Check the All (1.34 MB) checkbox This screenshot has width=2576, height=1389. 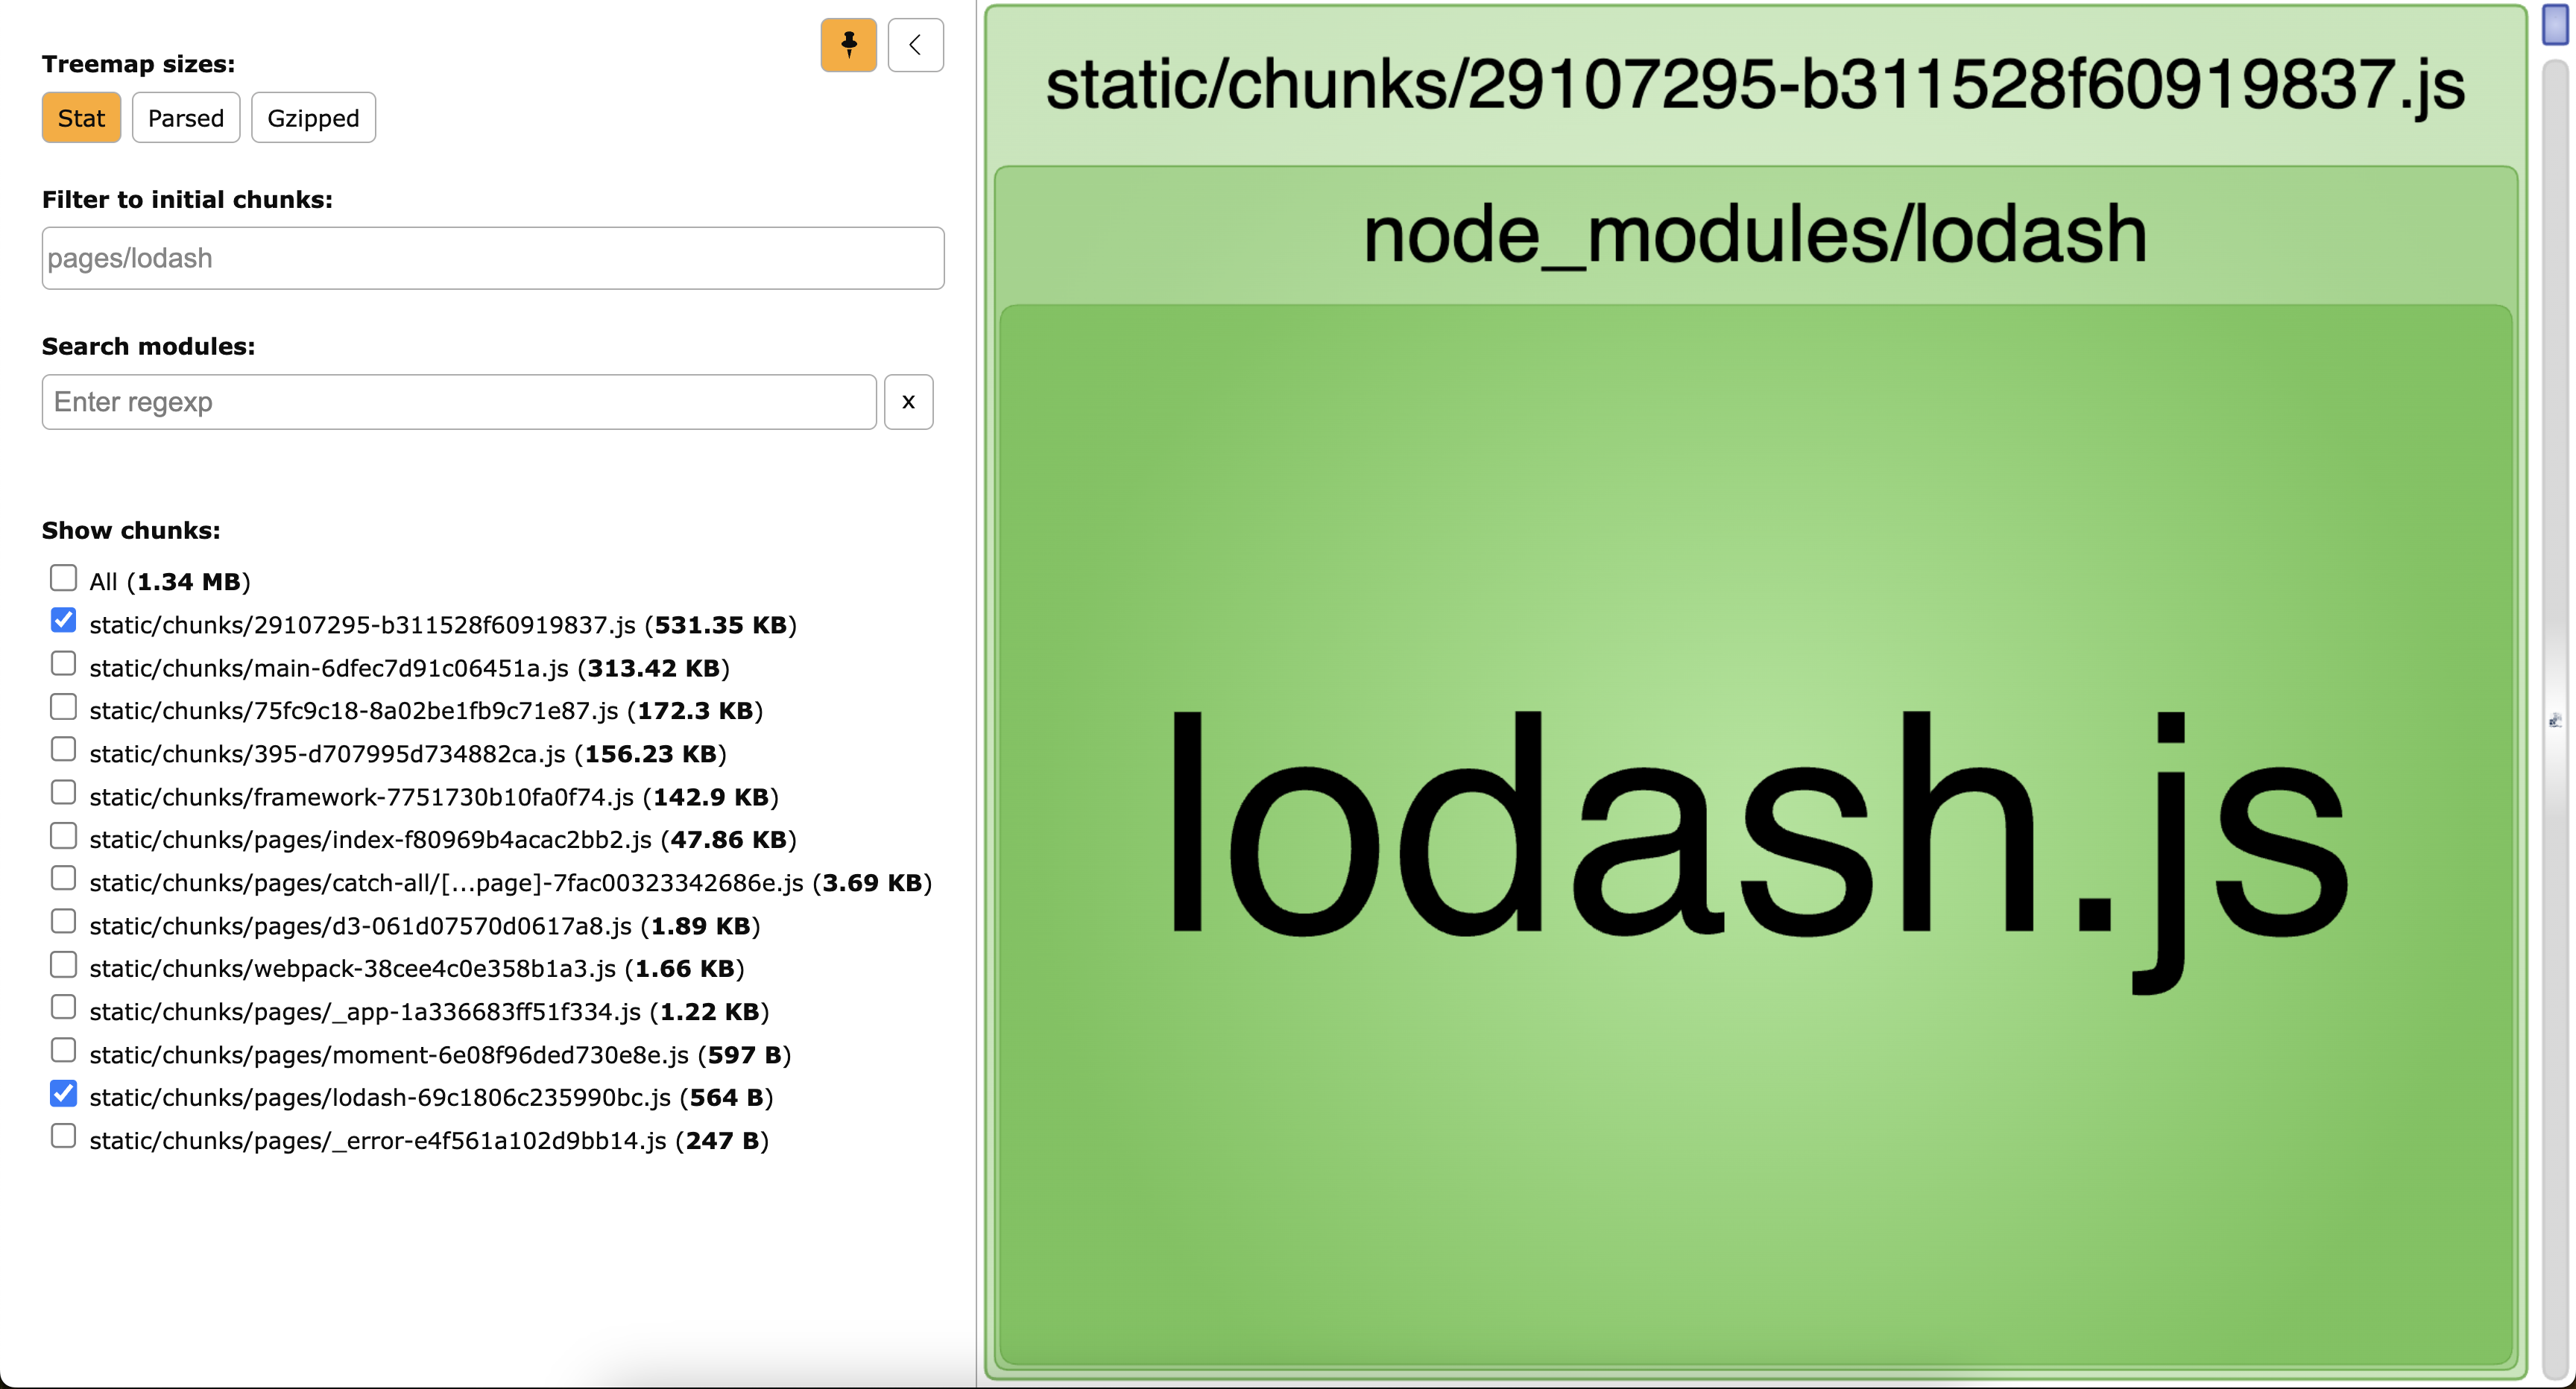point(63,578)
